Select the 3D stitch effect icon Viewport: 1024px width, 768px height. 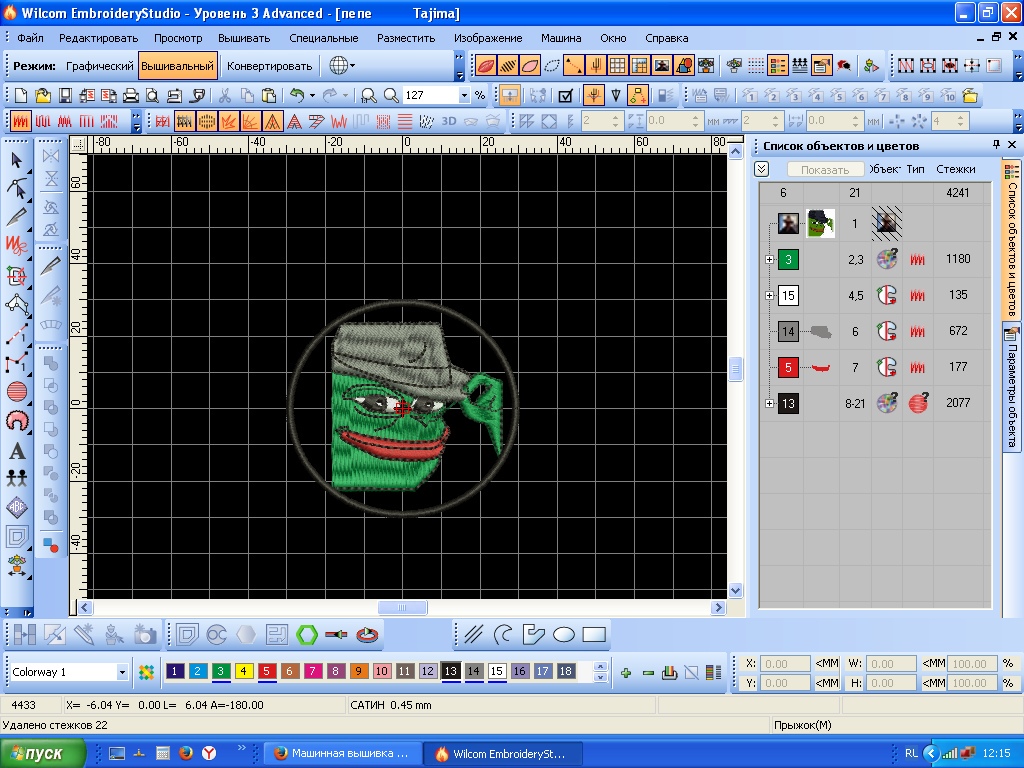point(449,121)
